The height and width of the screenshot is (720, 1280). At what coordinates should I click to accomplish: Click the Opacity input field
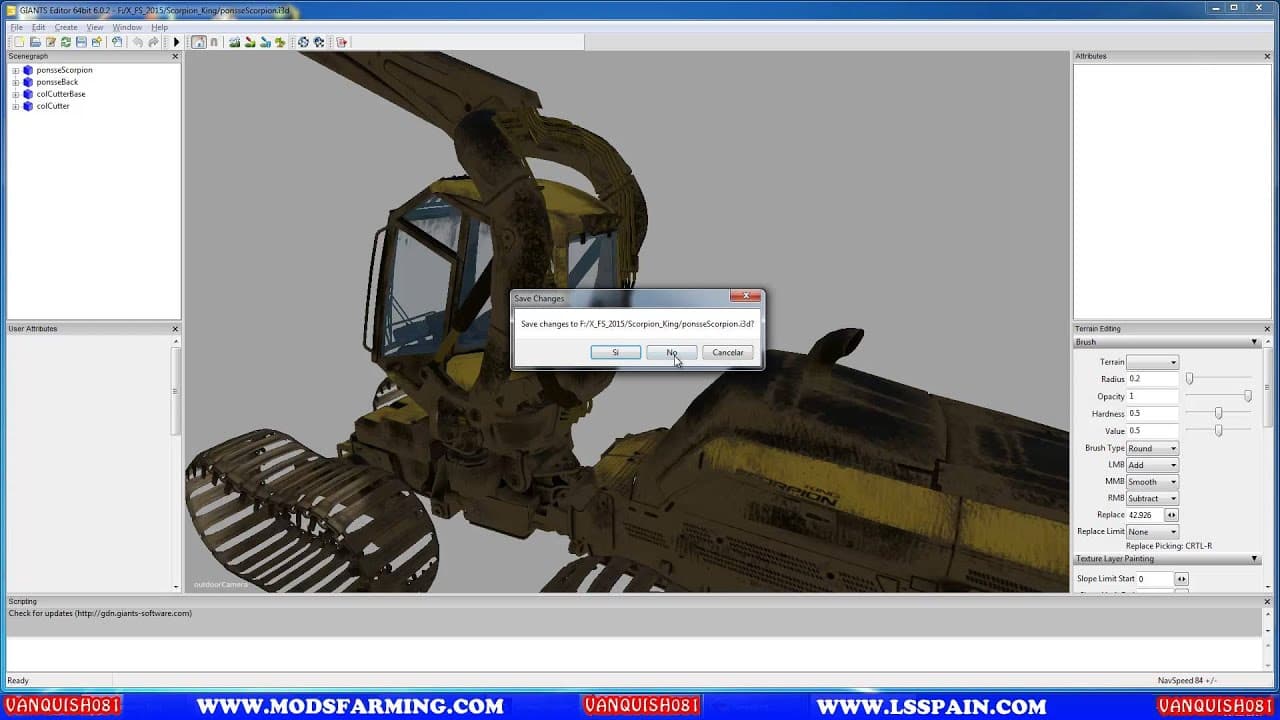pos(1152,396)
